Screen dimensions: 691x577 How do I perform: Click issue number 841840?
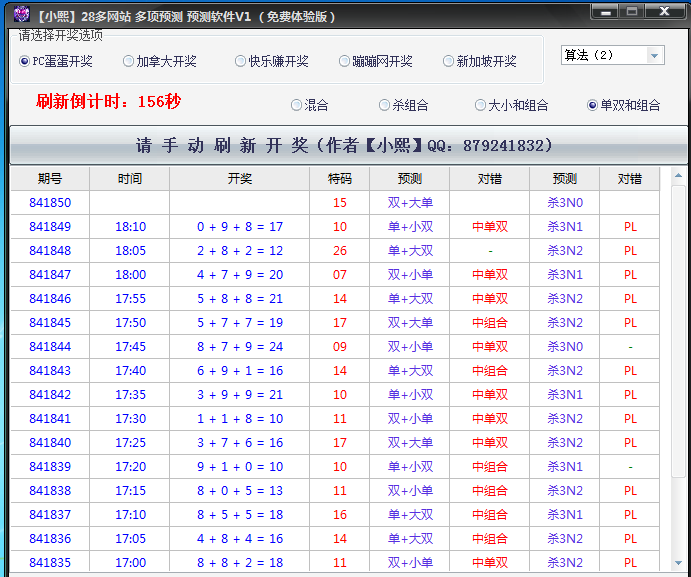pyautogui.click(x=50, y=443)
